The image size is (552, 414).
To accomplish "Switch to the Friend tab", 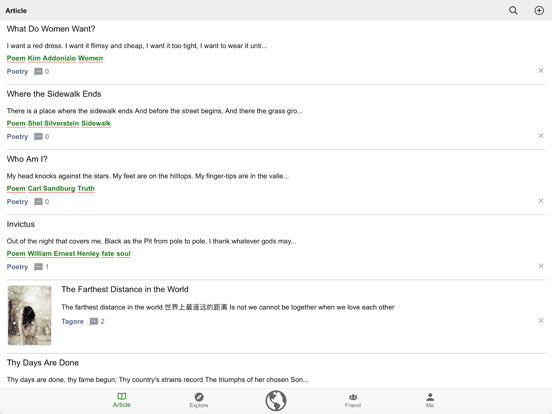I will click(x=353, y=401).
